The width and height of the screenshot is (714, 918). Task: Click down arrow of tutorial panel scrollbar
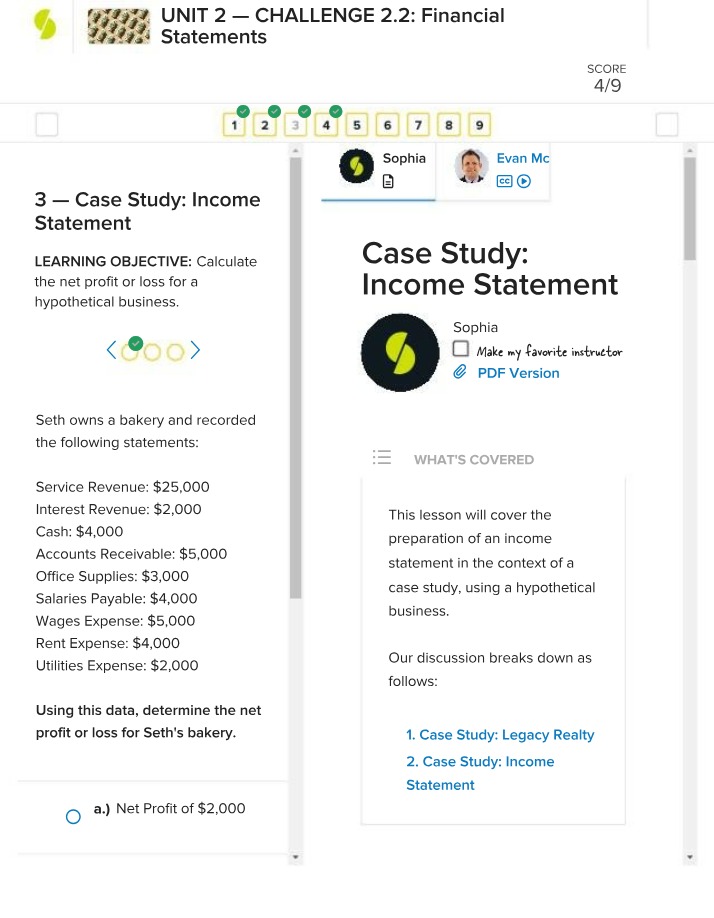(x=690, y=857)
